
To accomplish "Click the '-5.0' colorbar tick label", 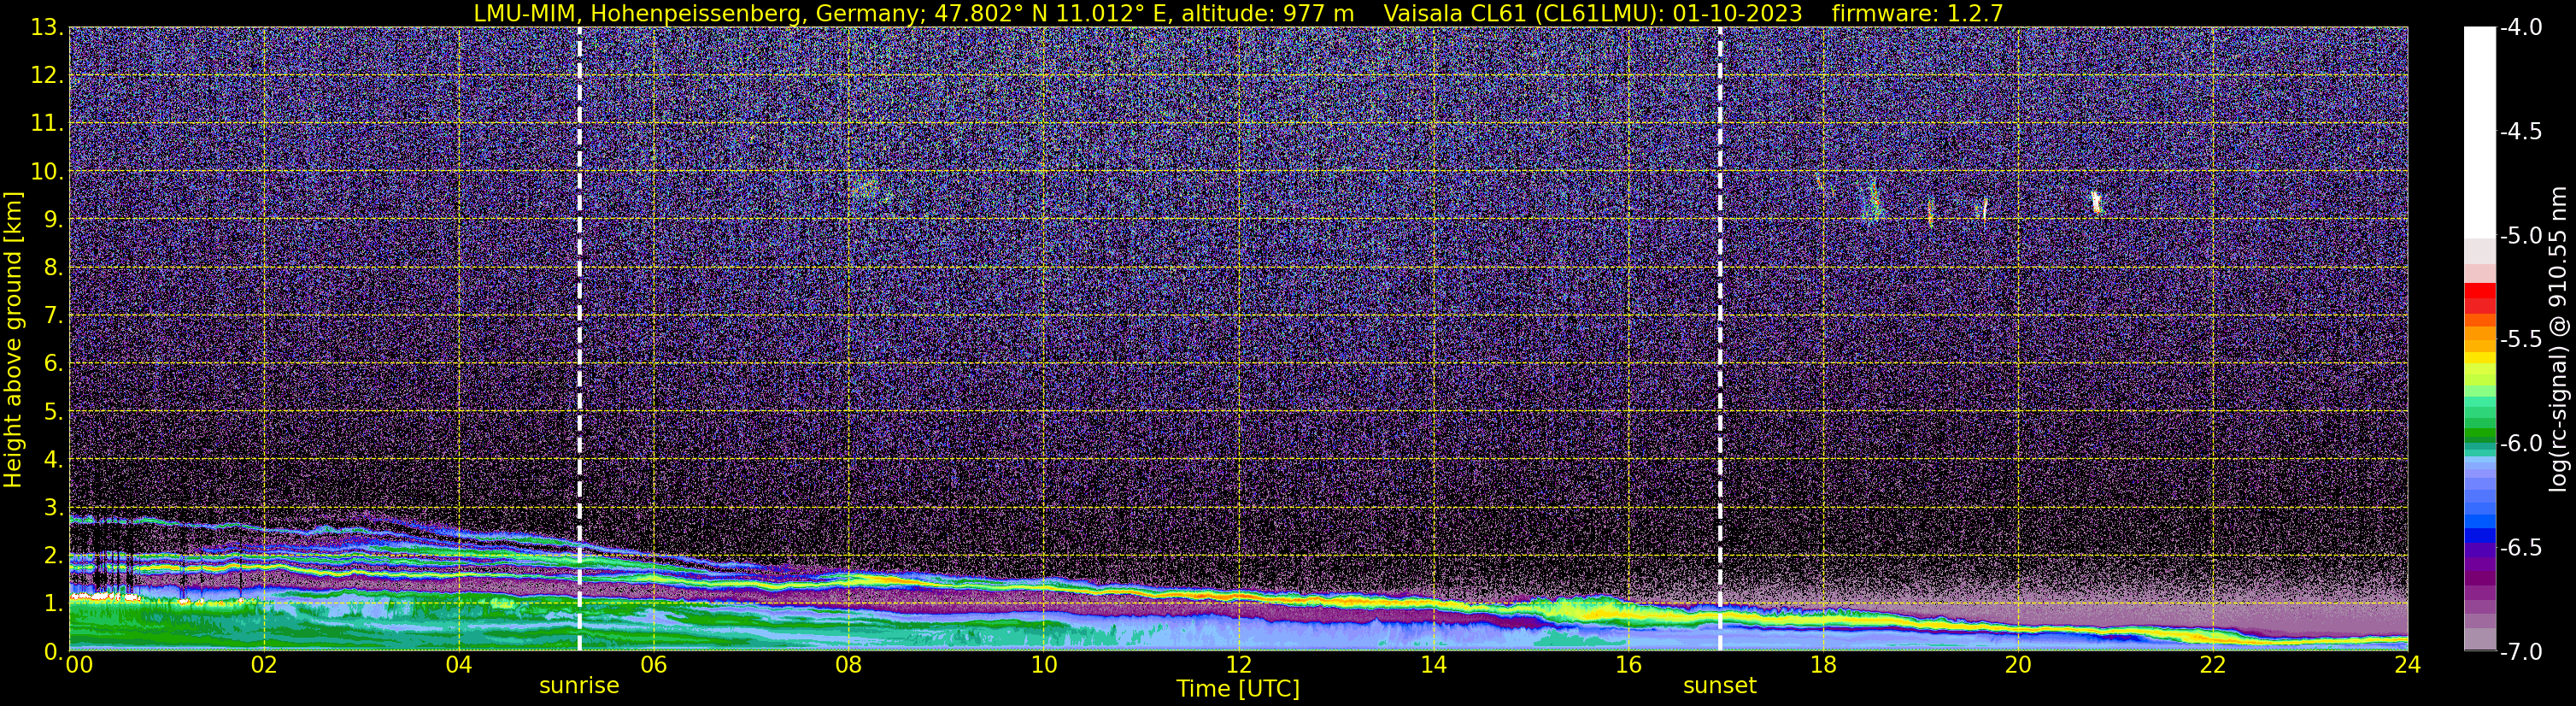I will (x=2520, y=235).
